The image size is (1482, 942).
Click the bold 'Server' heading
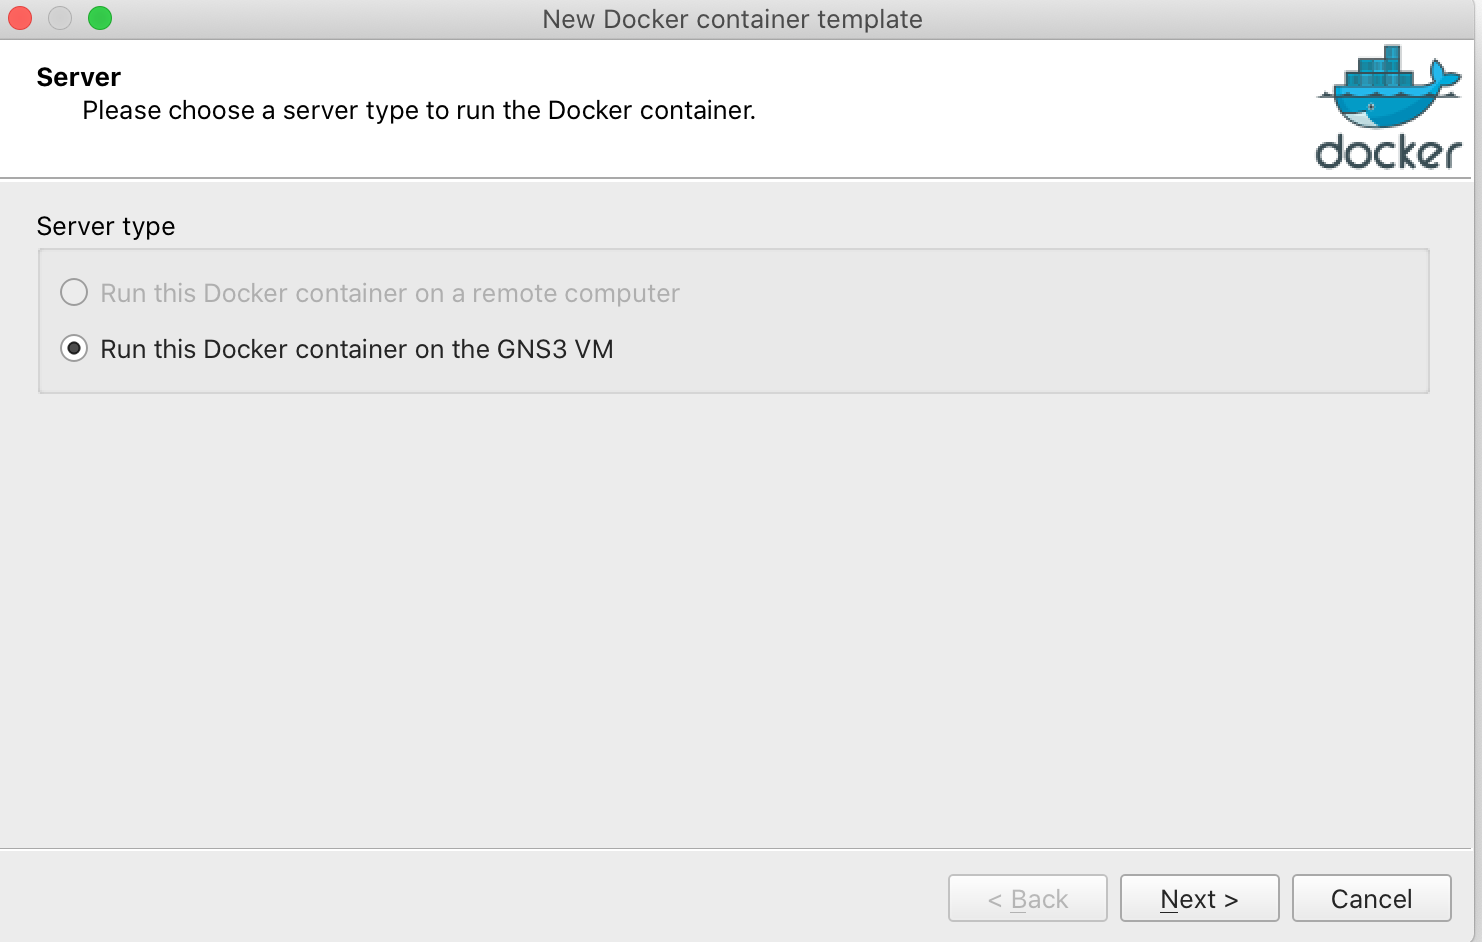click(x=78, y=76)
